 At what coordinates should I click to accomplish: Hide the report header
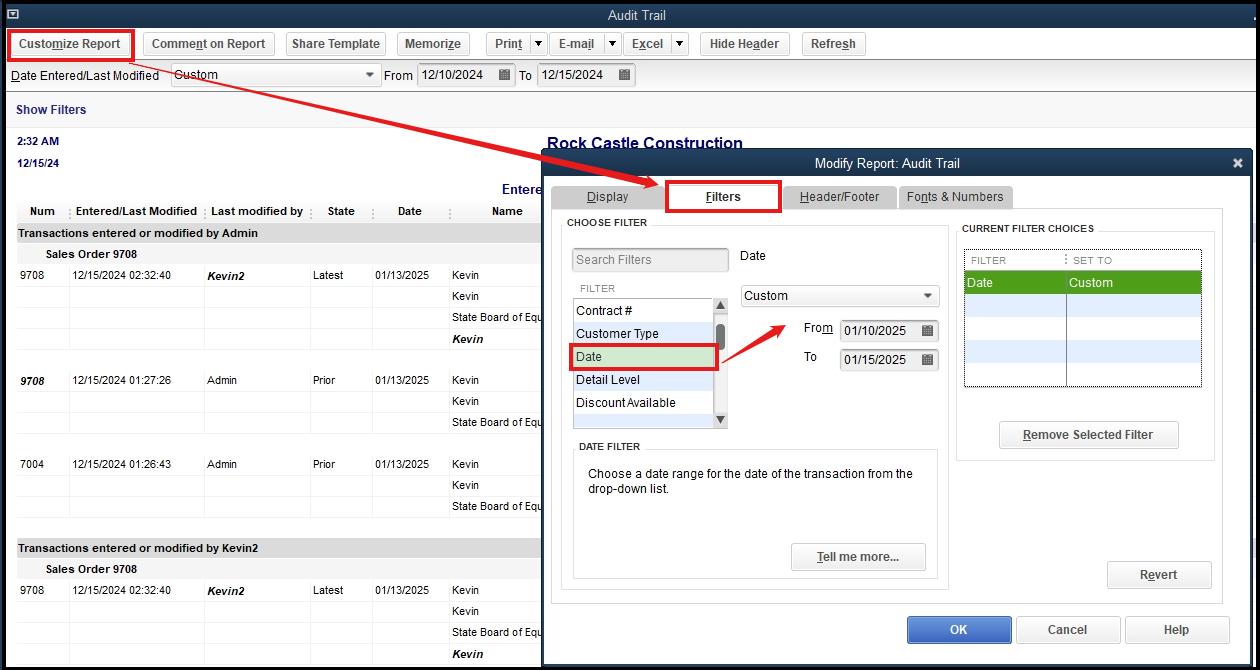tap(744, 44)
